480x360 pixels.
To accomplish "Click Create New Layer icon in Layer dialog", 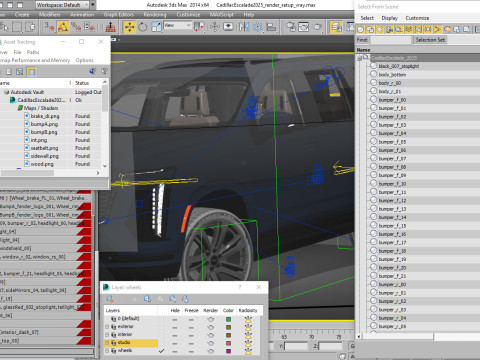I will tap(110, 299).
